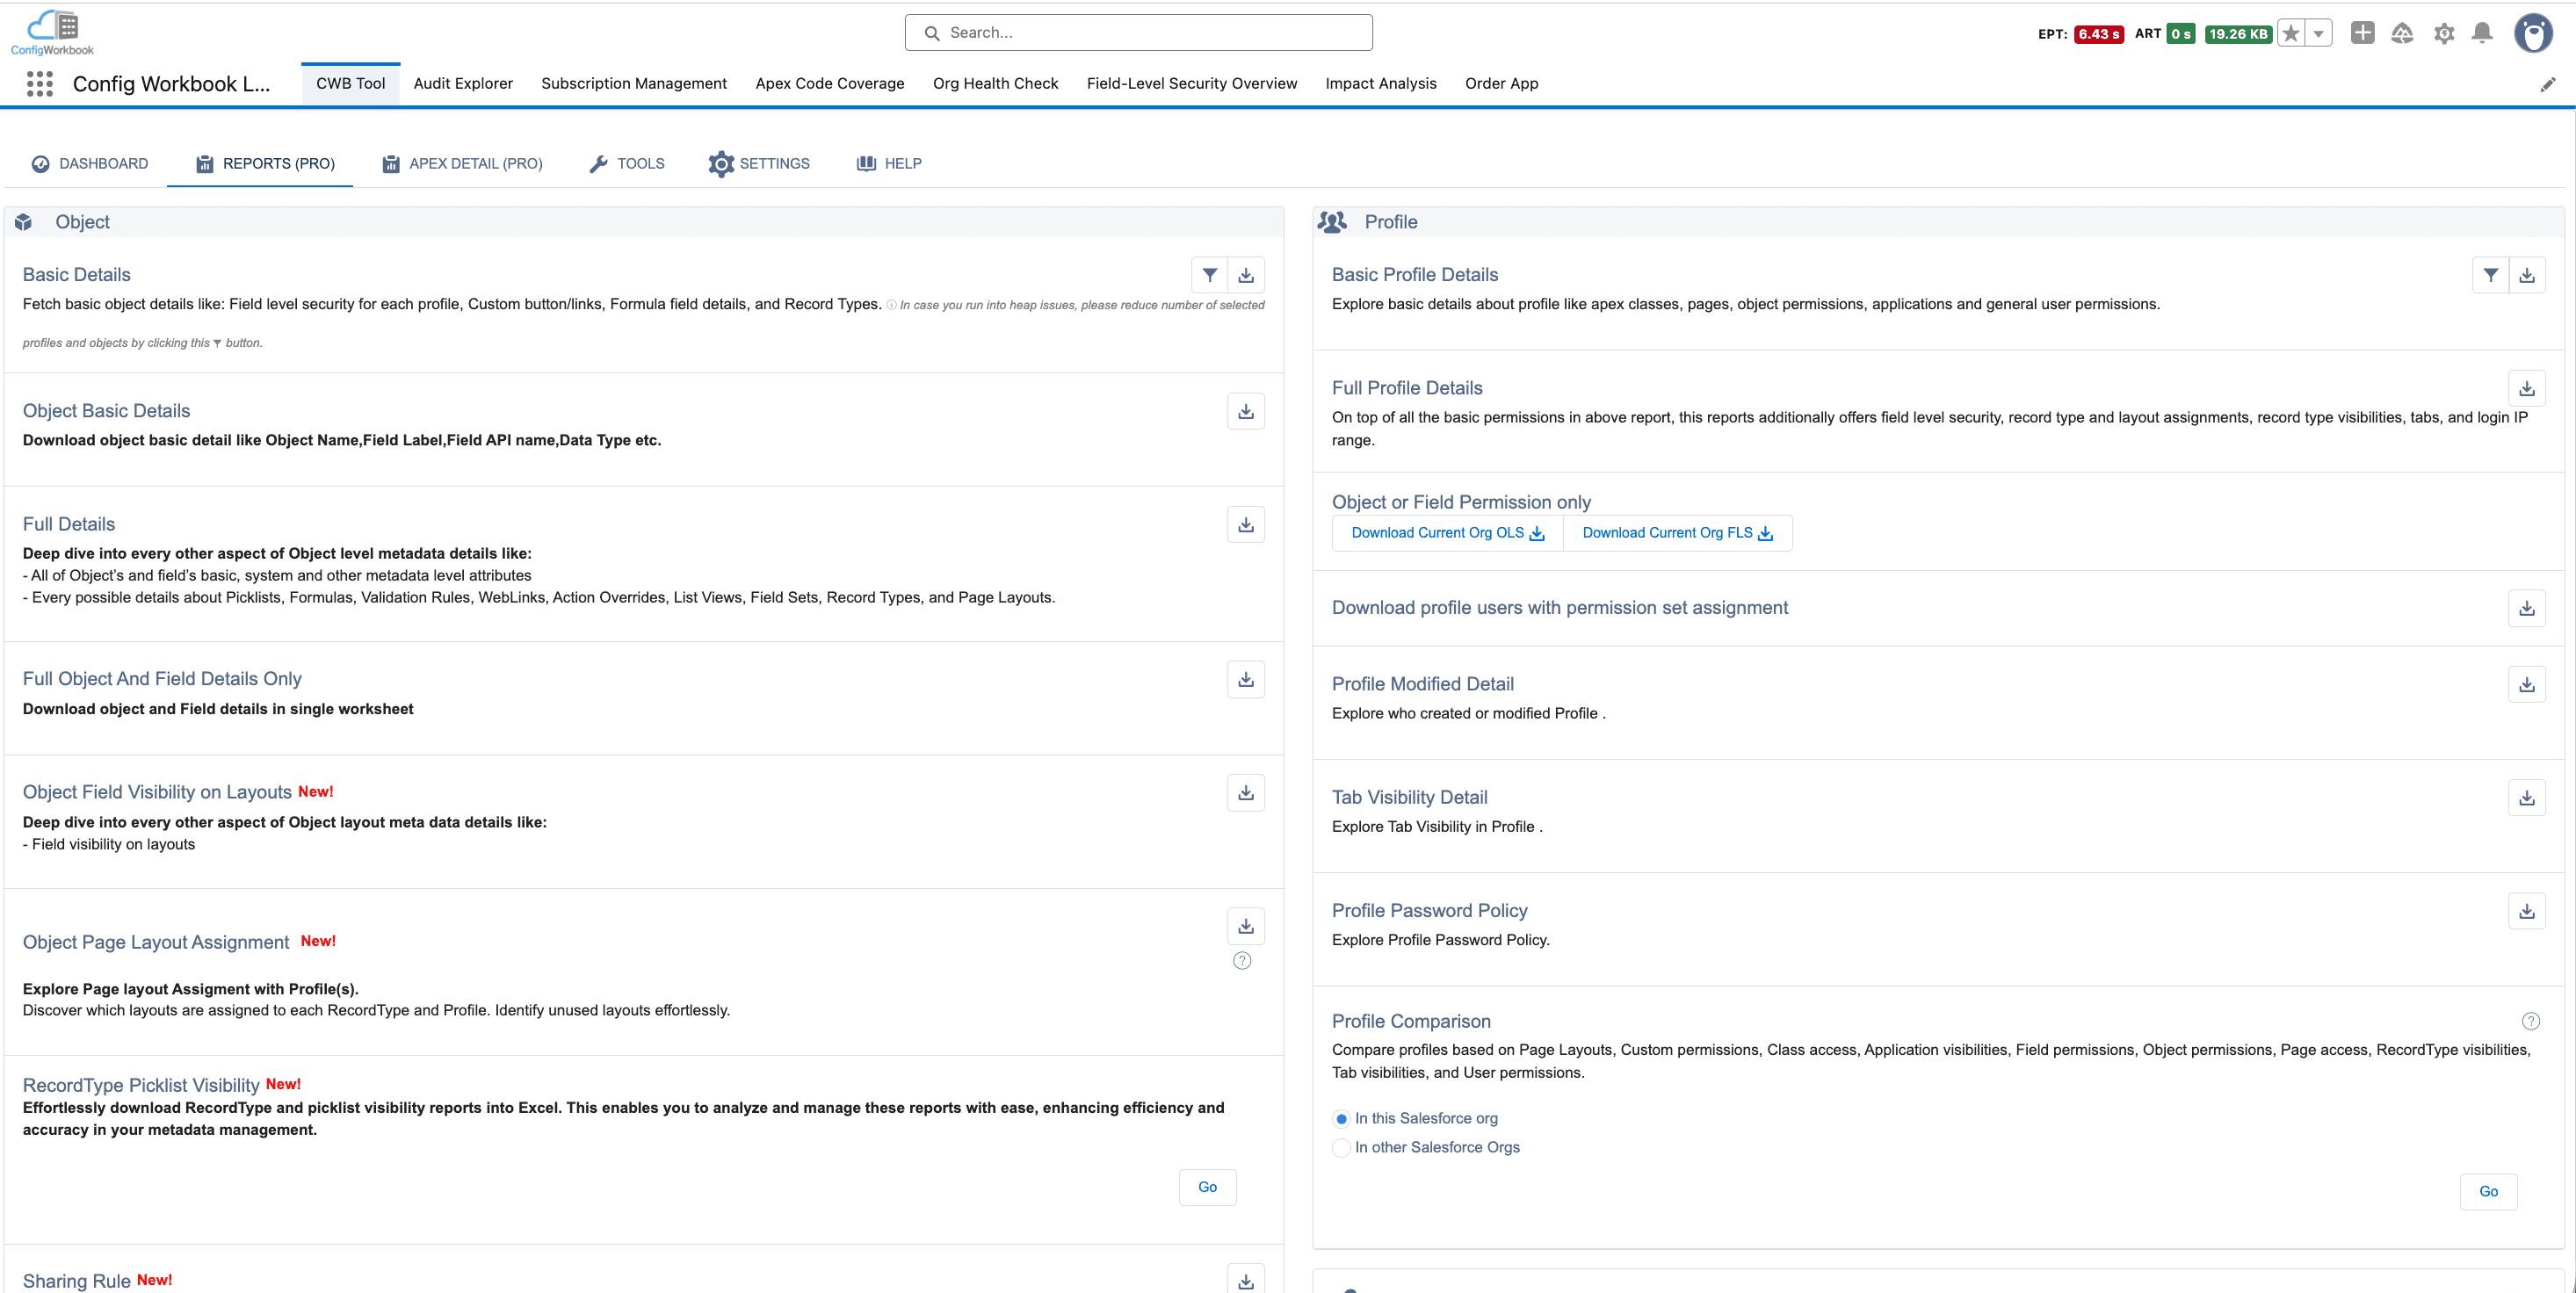Click Download Current Org OLS button
The image size is (2576, 1293).
[1447, 533]
